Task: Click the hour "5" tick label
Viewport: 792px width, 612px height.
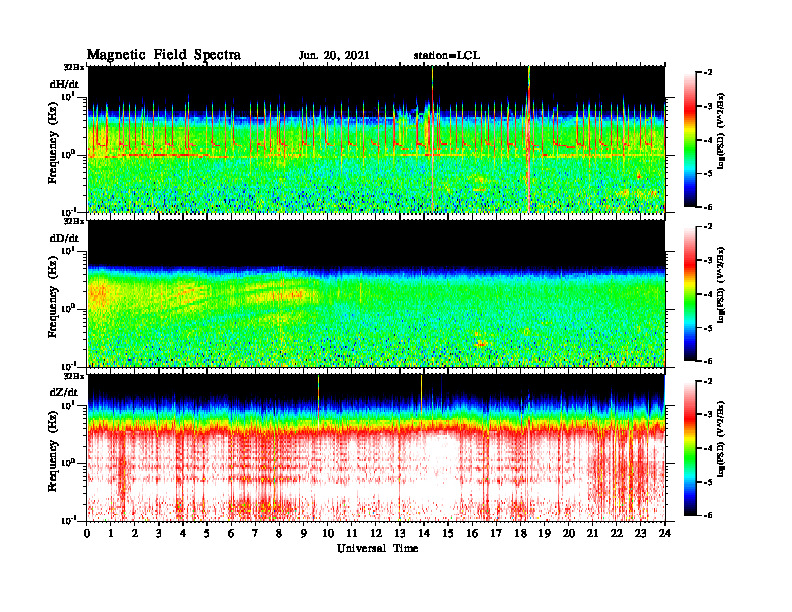Action: (x=207, y=534)
